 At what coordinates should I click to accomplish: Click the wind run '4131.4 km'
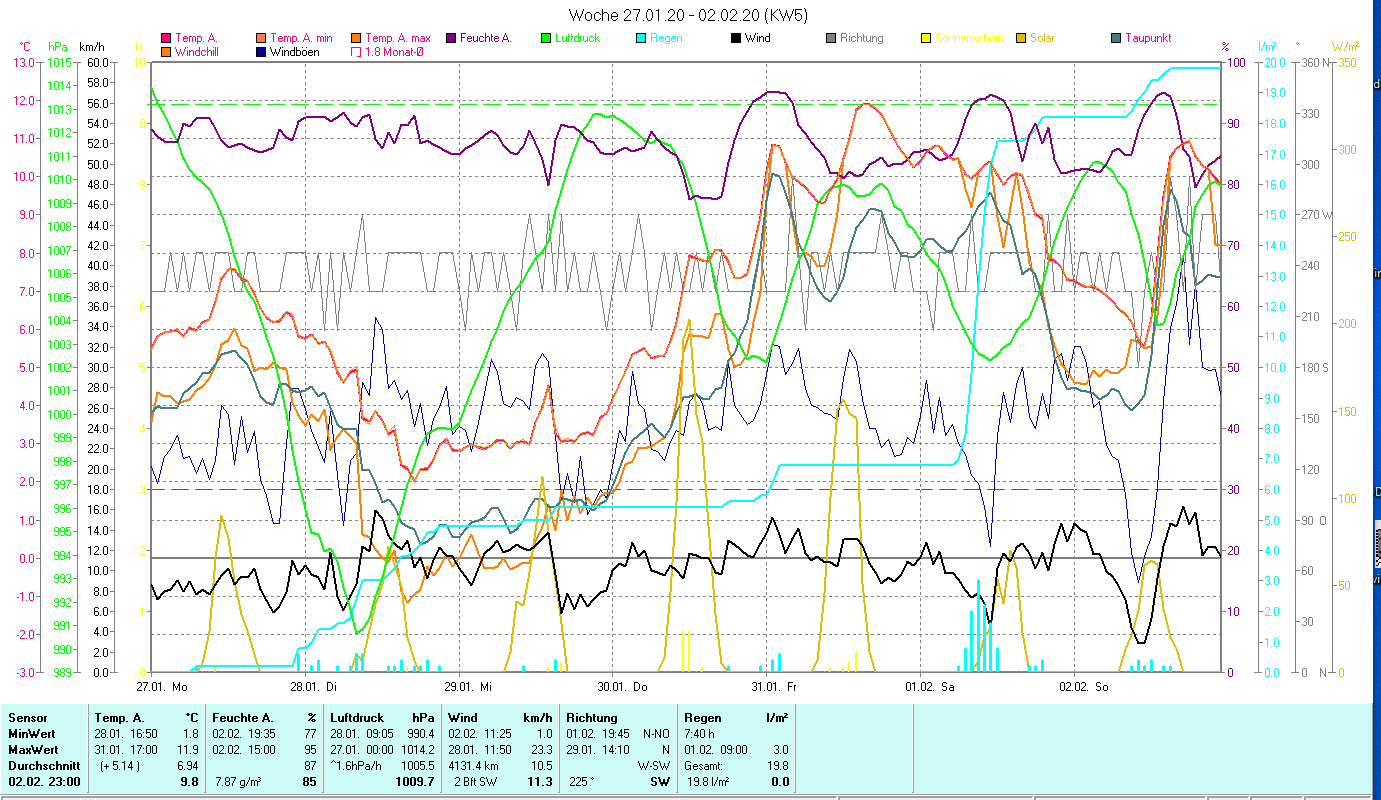click(474, 764)
